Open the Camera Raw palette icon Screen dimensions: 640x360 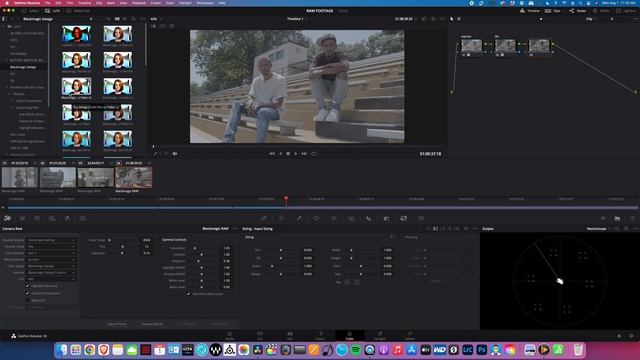[7, 218]
